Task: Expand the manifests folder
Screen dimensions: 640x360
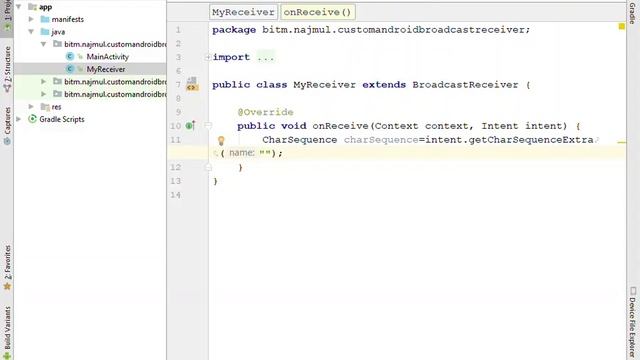Action: pyautogui.click(x=31, y=19)
